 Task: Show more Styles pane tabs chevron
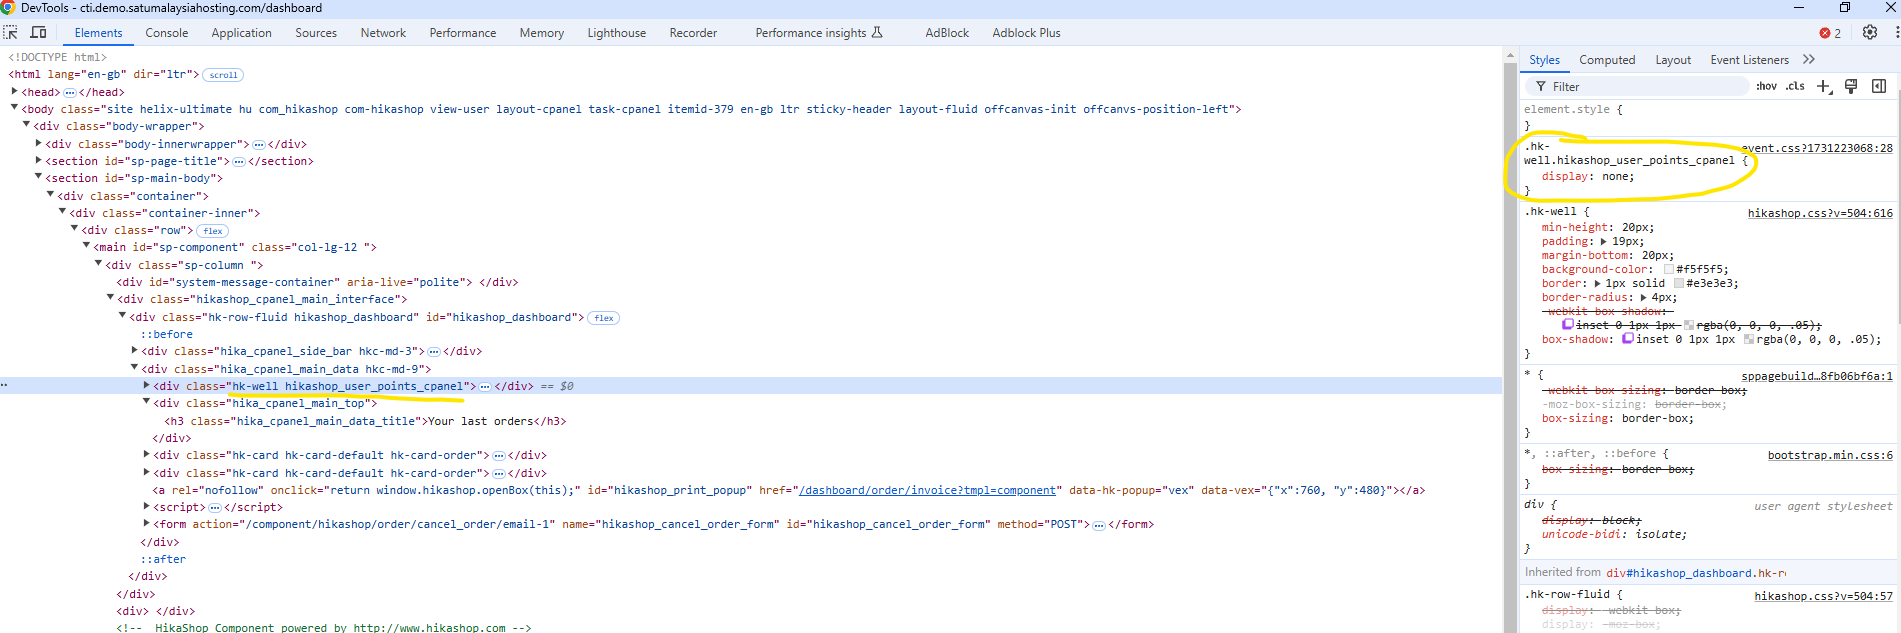(x=1808, y=60)
